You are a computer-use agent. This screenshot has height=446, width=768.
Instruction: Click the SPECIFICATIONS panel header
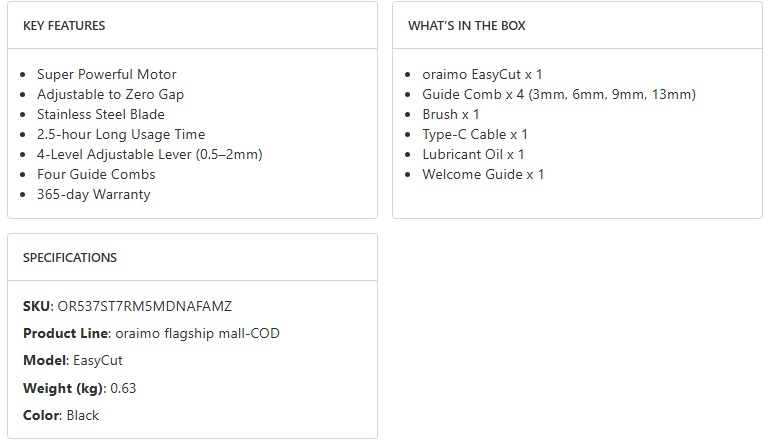coord(70,258)
